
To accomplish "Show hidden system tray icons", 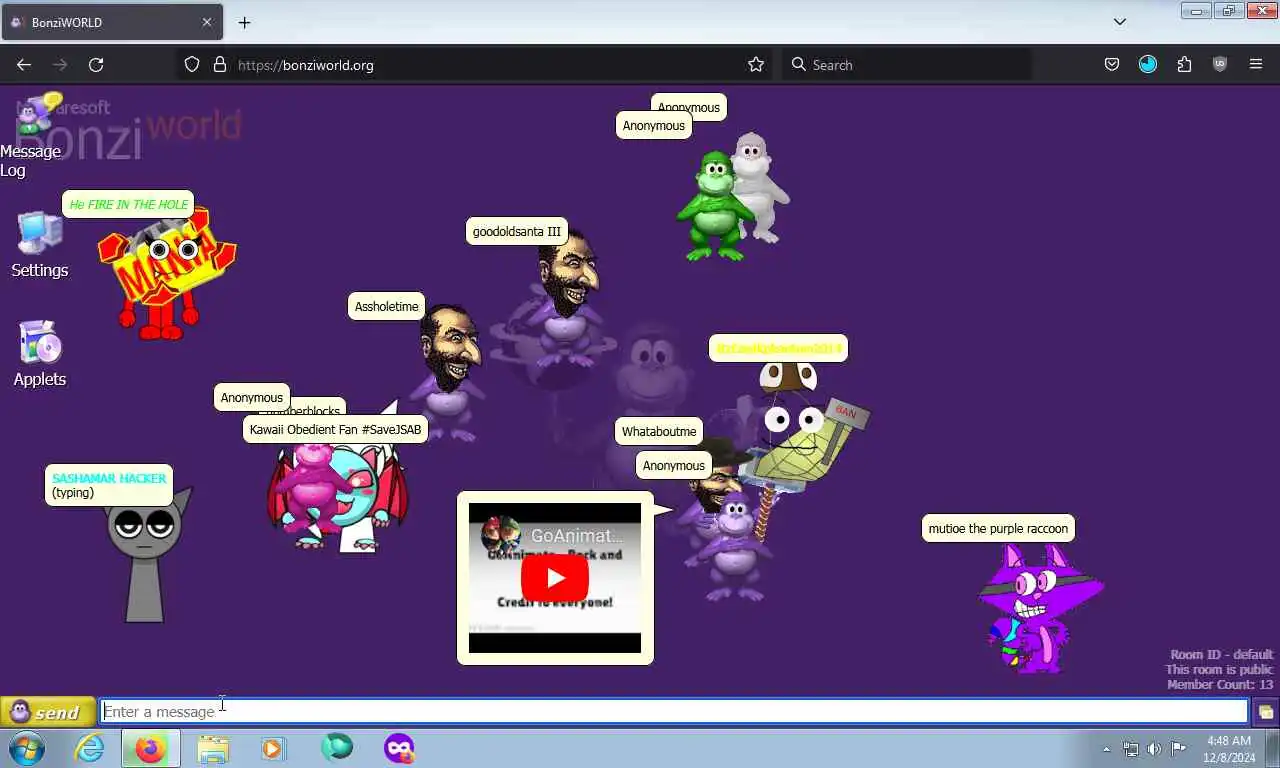I will point(1106,749).
